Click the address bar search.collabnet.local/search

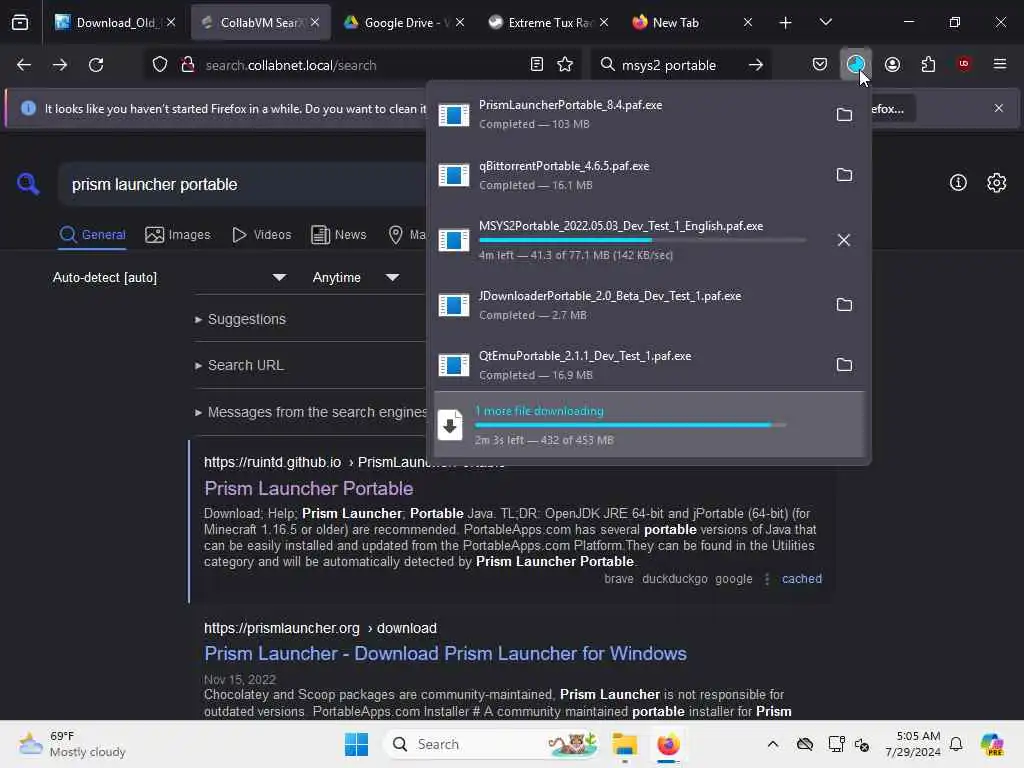[362, 65]
